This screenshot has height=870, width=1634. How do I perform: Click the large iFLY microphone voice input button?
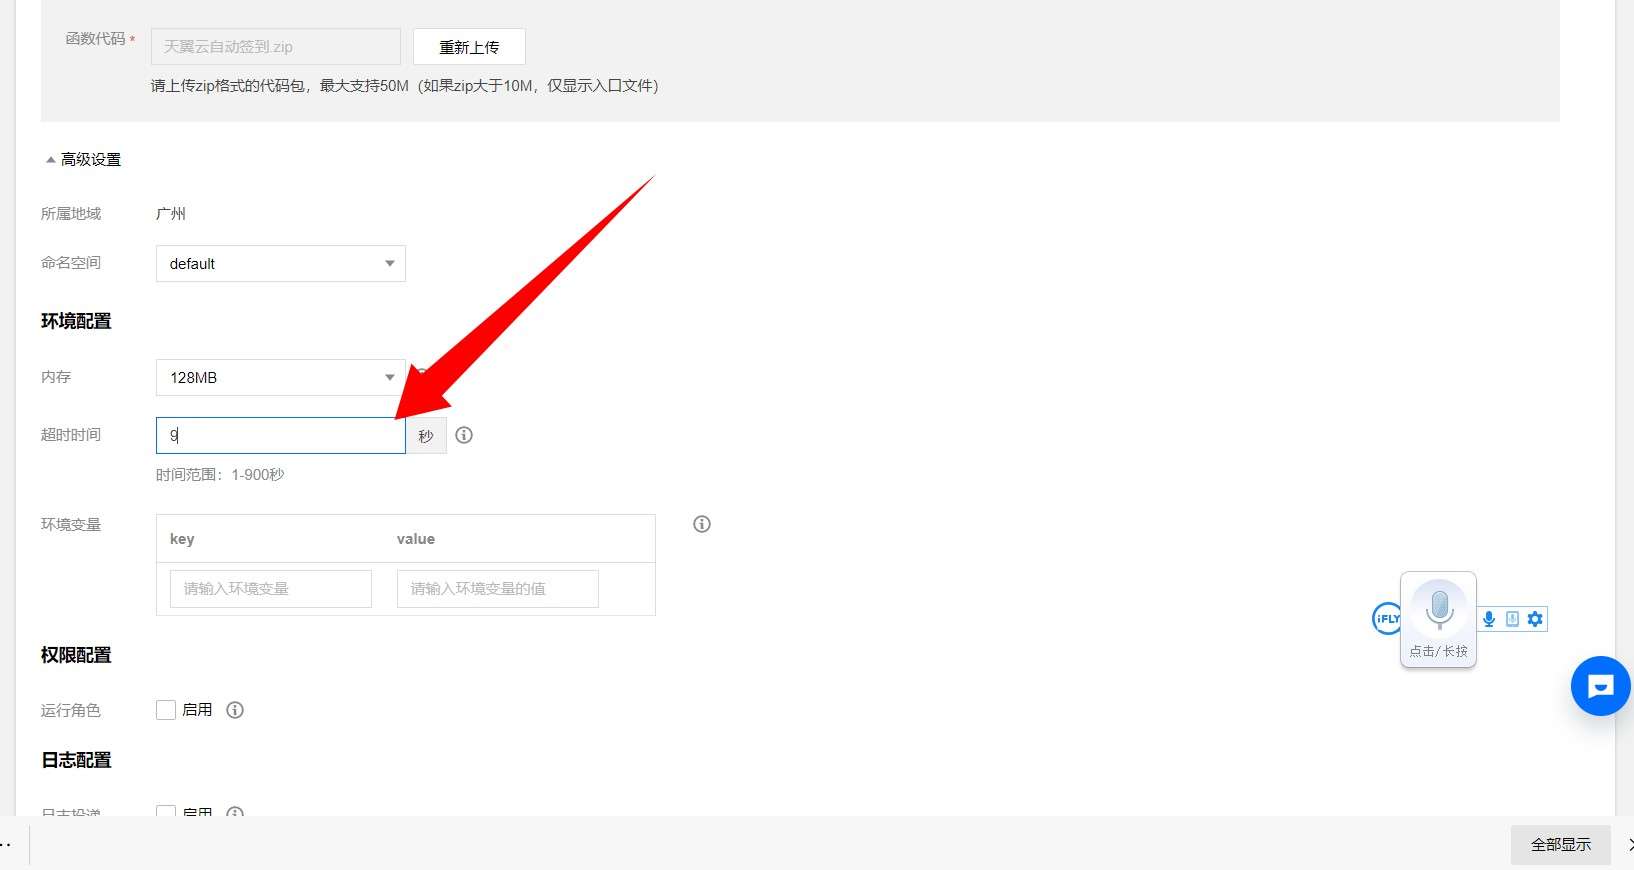point(1438,609)
